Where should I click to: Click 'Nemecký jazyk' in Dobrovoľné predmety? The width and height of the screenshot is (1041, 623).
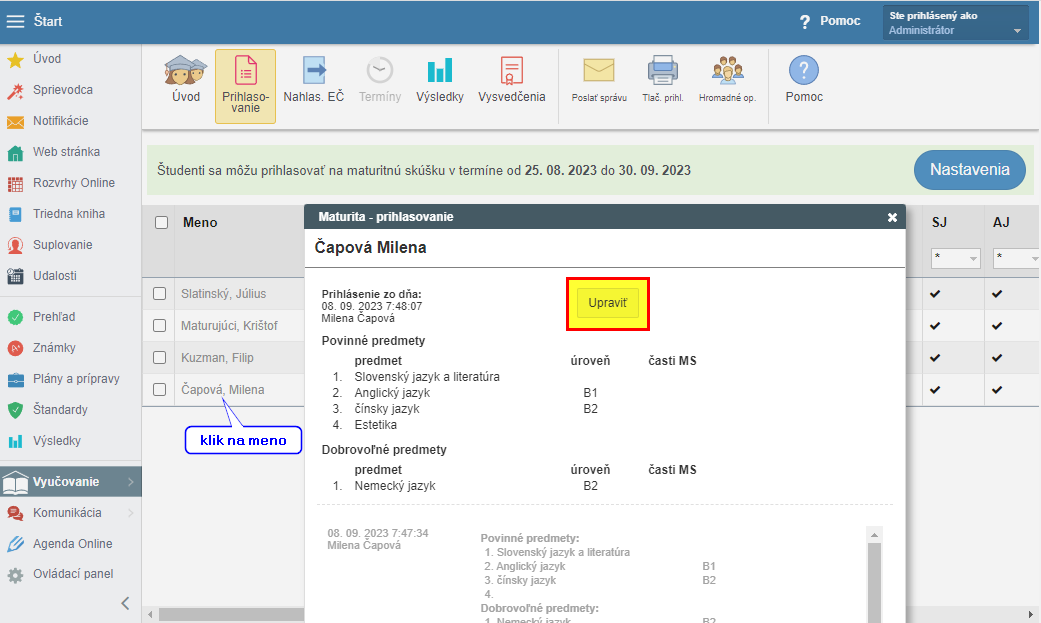pos(394,486)
